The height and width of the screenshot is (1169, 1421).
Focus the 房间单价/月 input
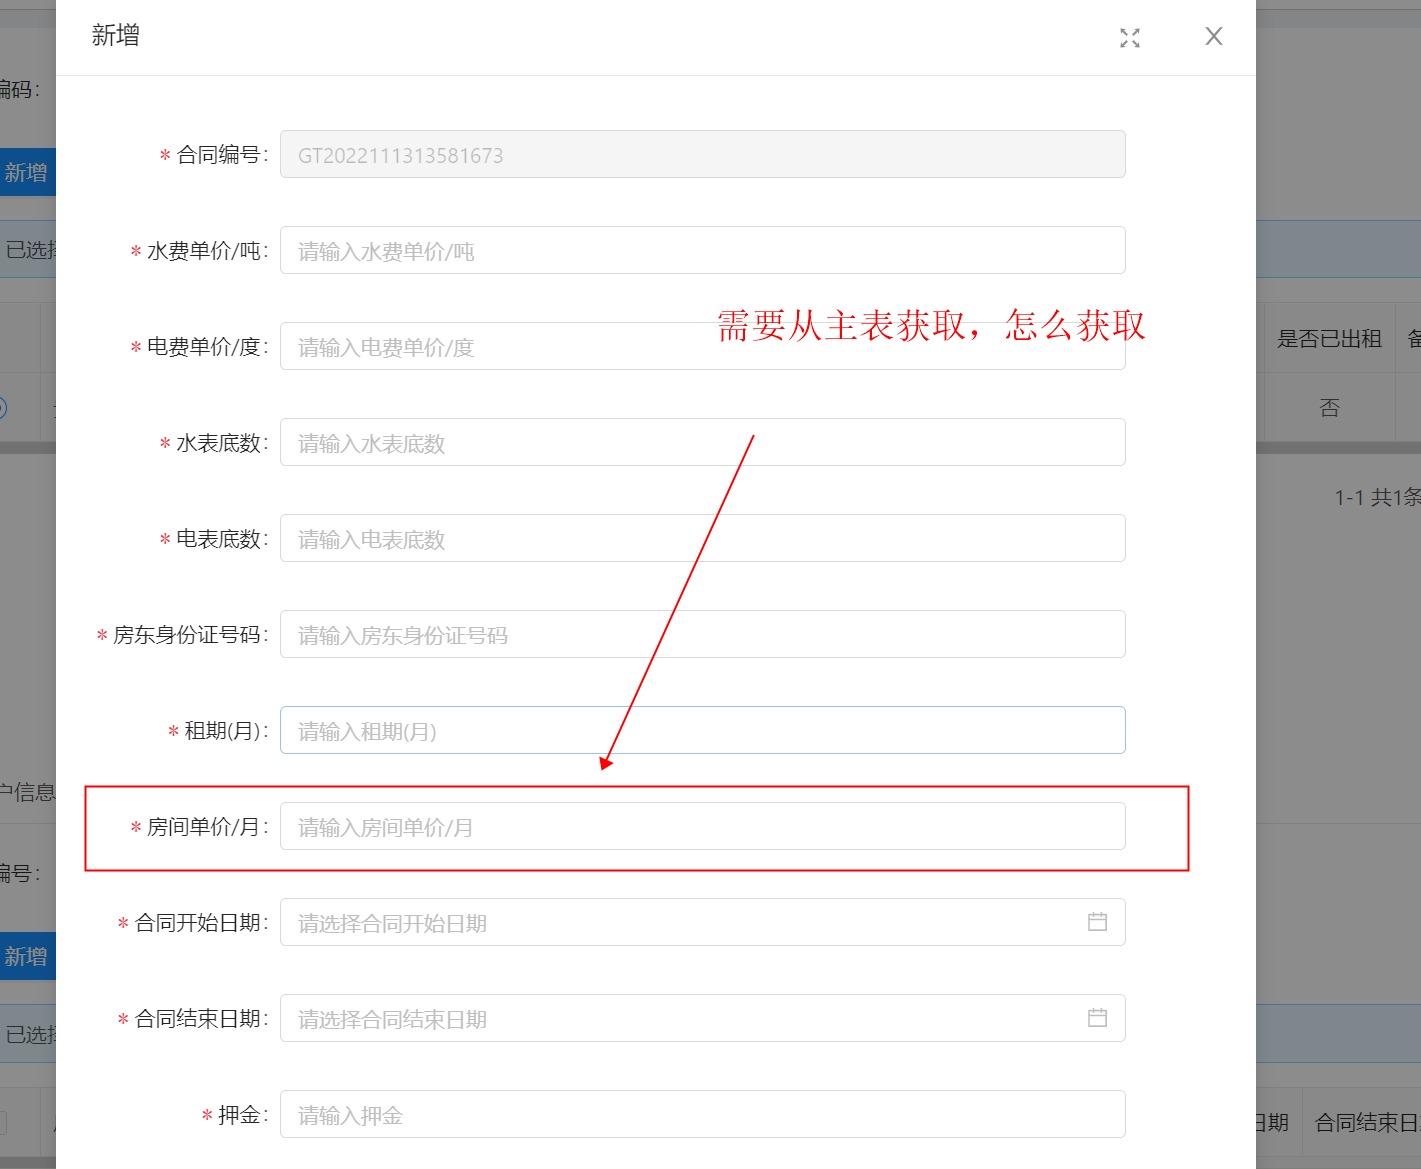pyautogui.click(x=702, y=826)
